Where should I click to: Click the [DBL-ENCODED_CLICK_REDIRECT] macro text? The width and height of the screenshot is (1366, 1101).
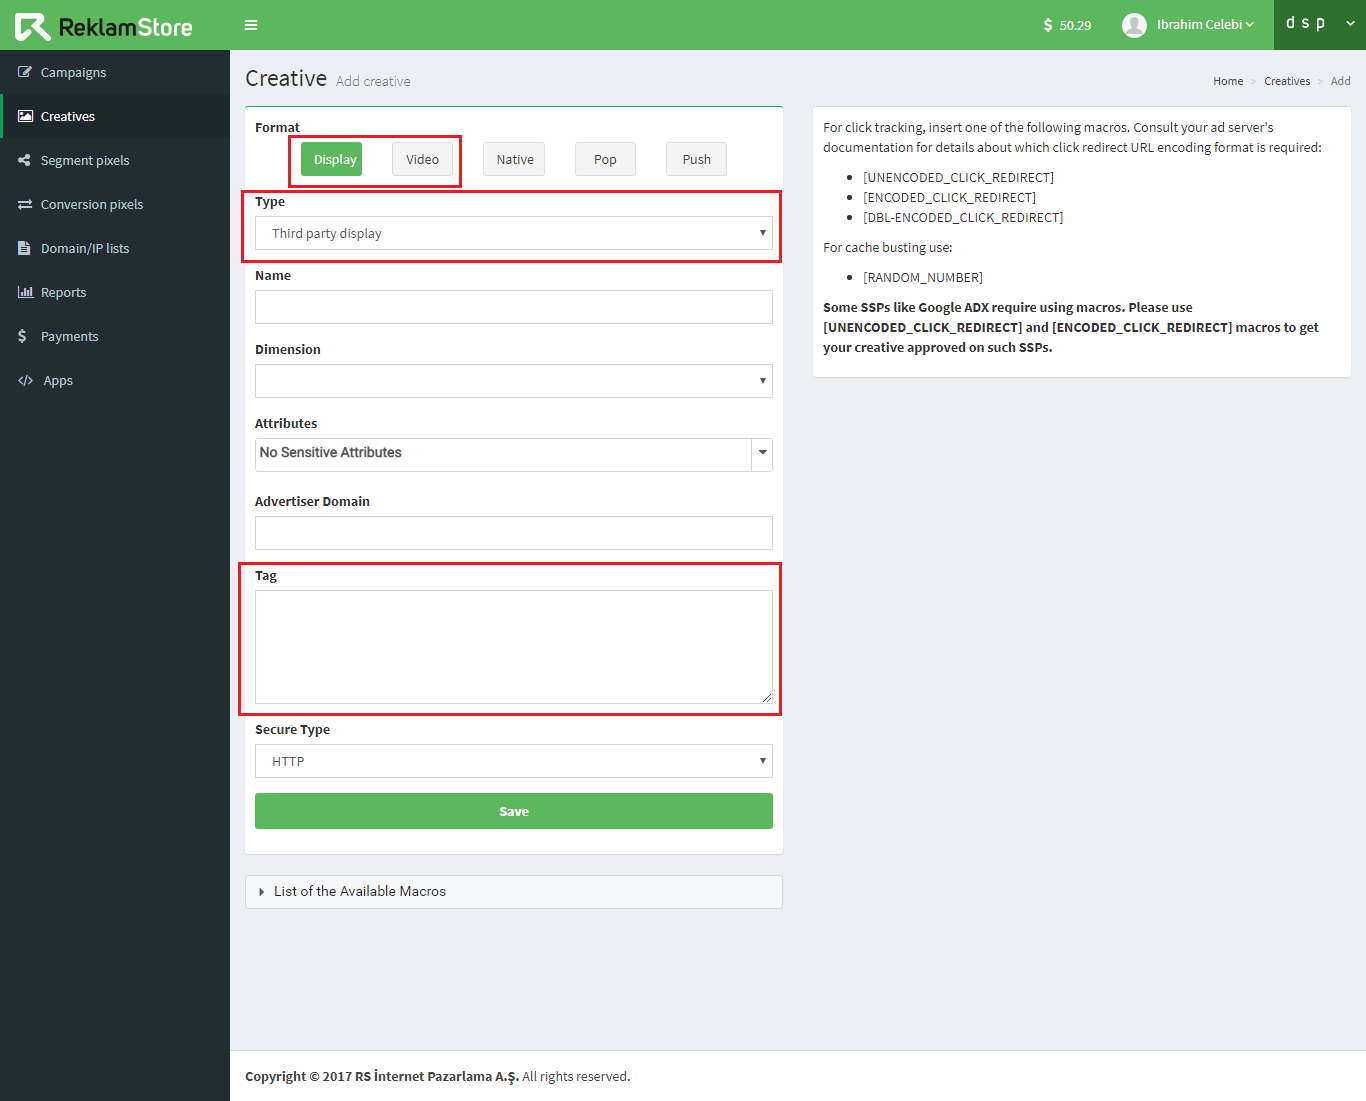click(963, 217)
